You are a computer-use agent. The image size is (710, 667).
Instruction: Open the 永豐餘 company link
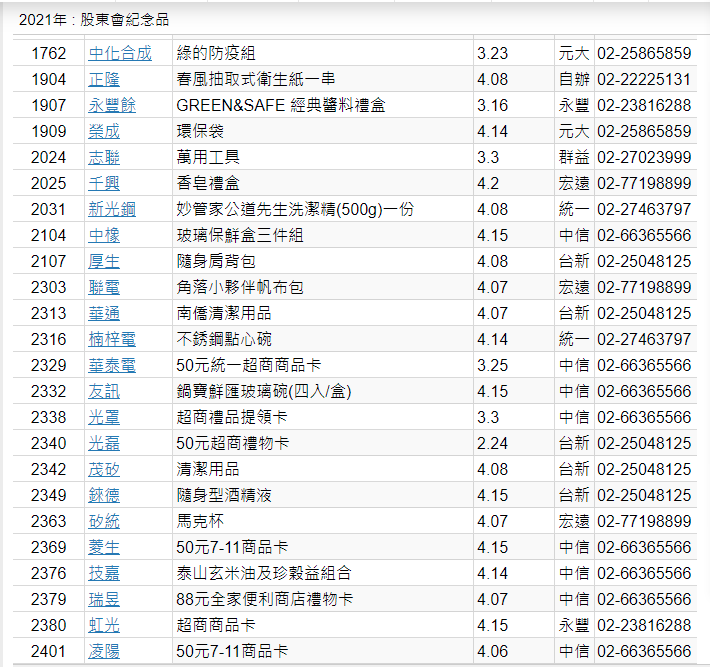pos(111,105)
